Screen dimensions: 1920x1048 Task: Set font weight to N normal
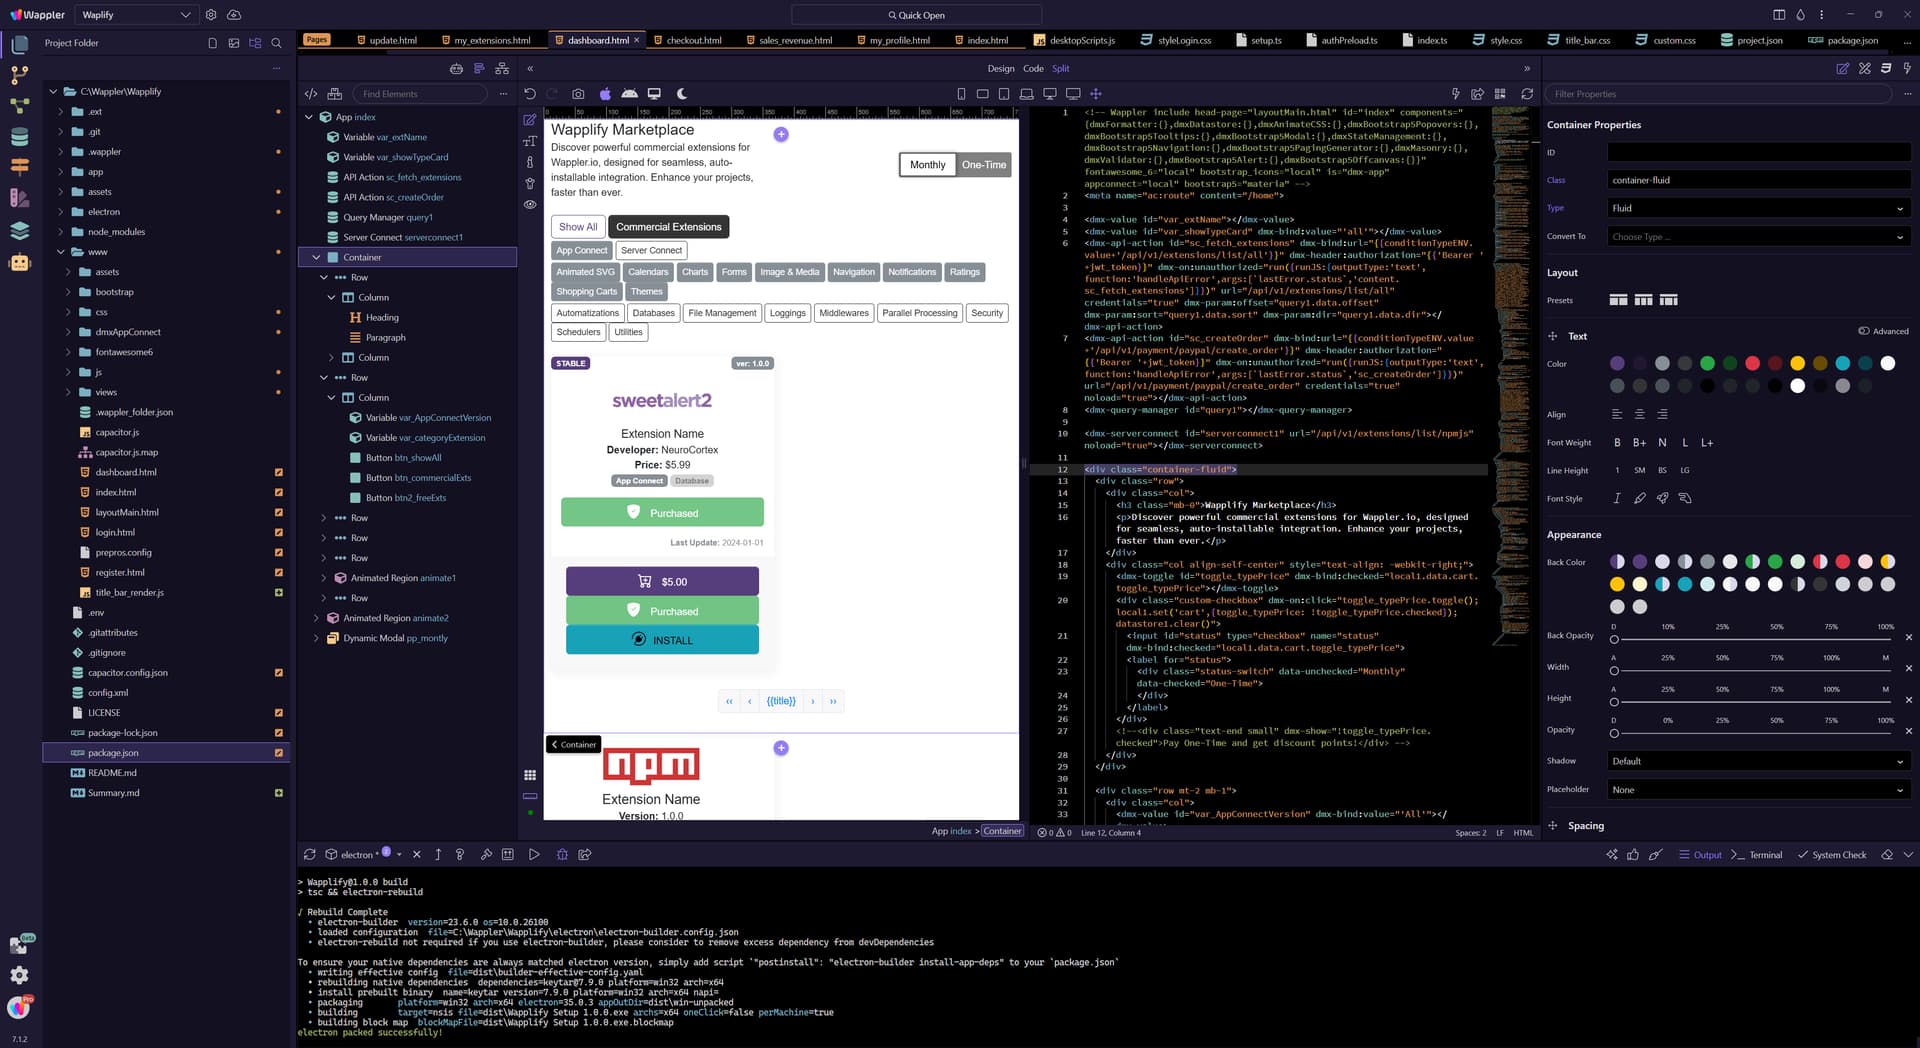coord(1662,443)
